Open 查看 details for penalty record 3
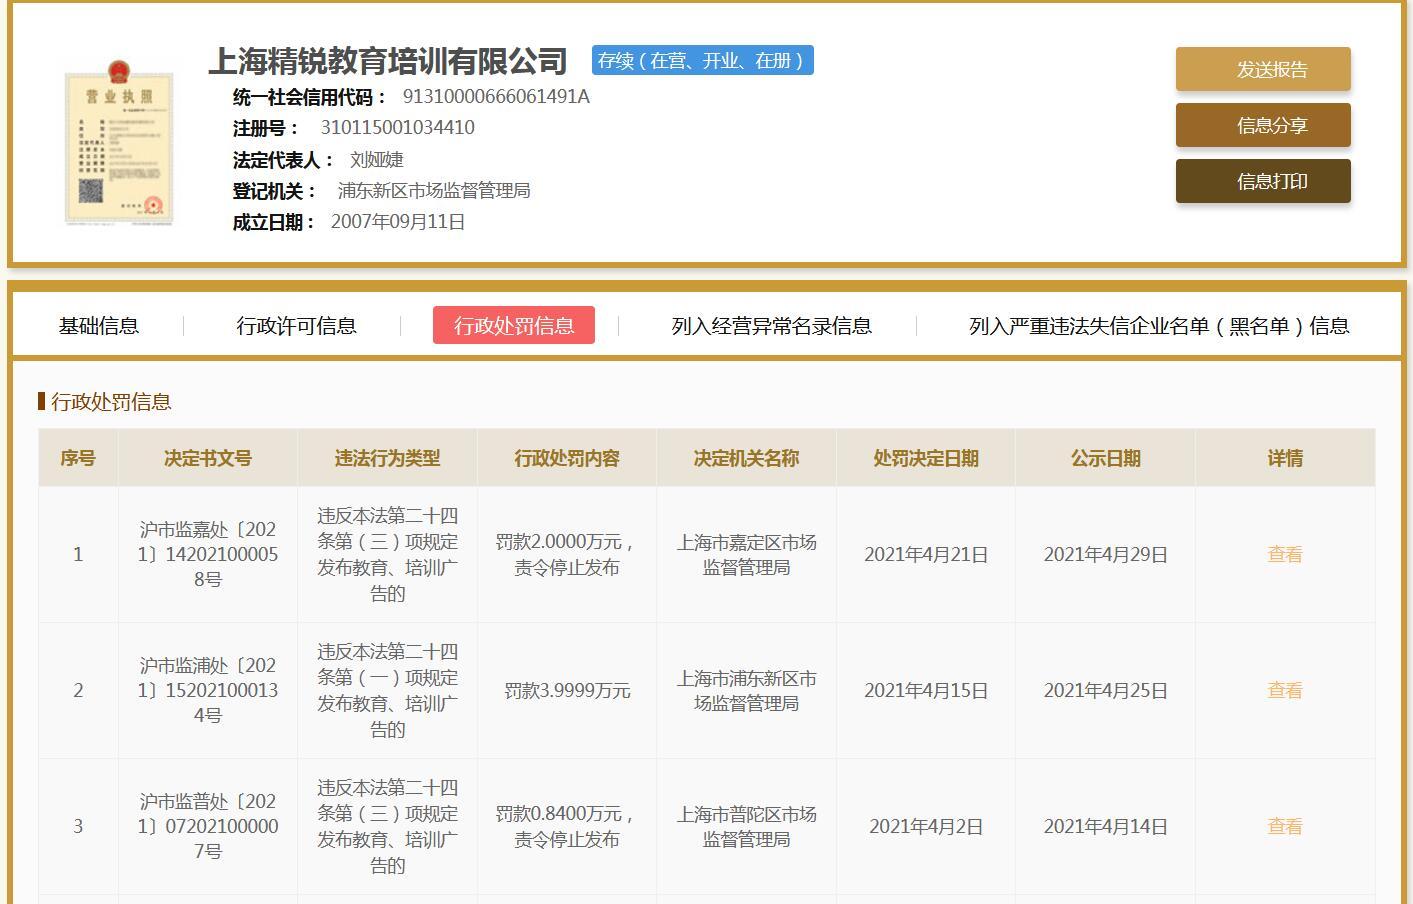This screenshot has height=904, width=1413. coord(1284,826)
